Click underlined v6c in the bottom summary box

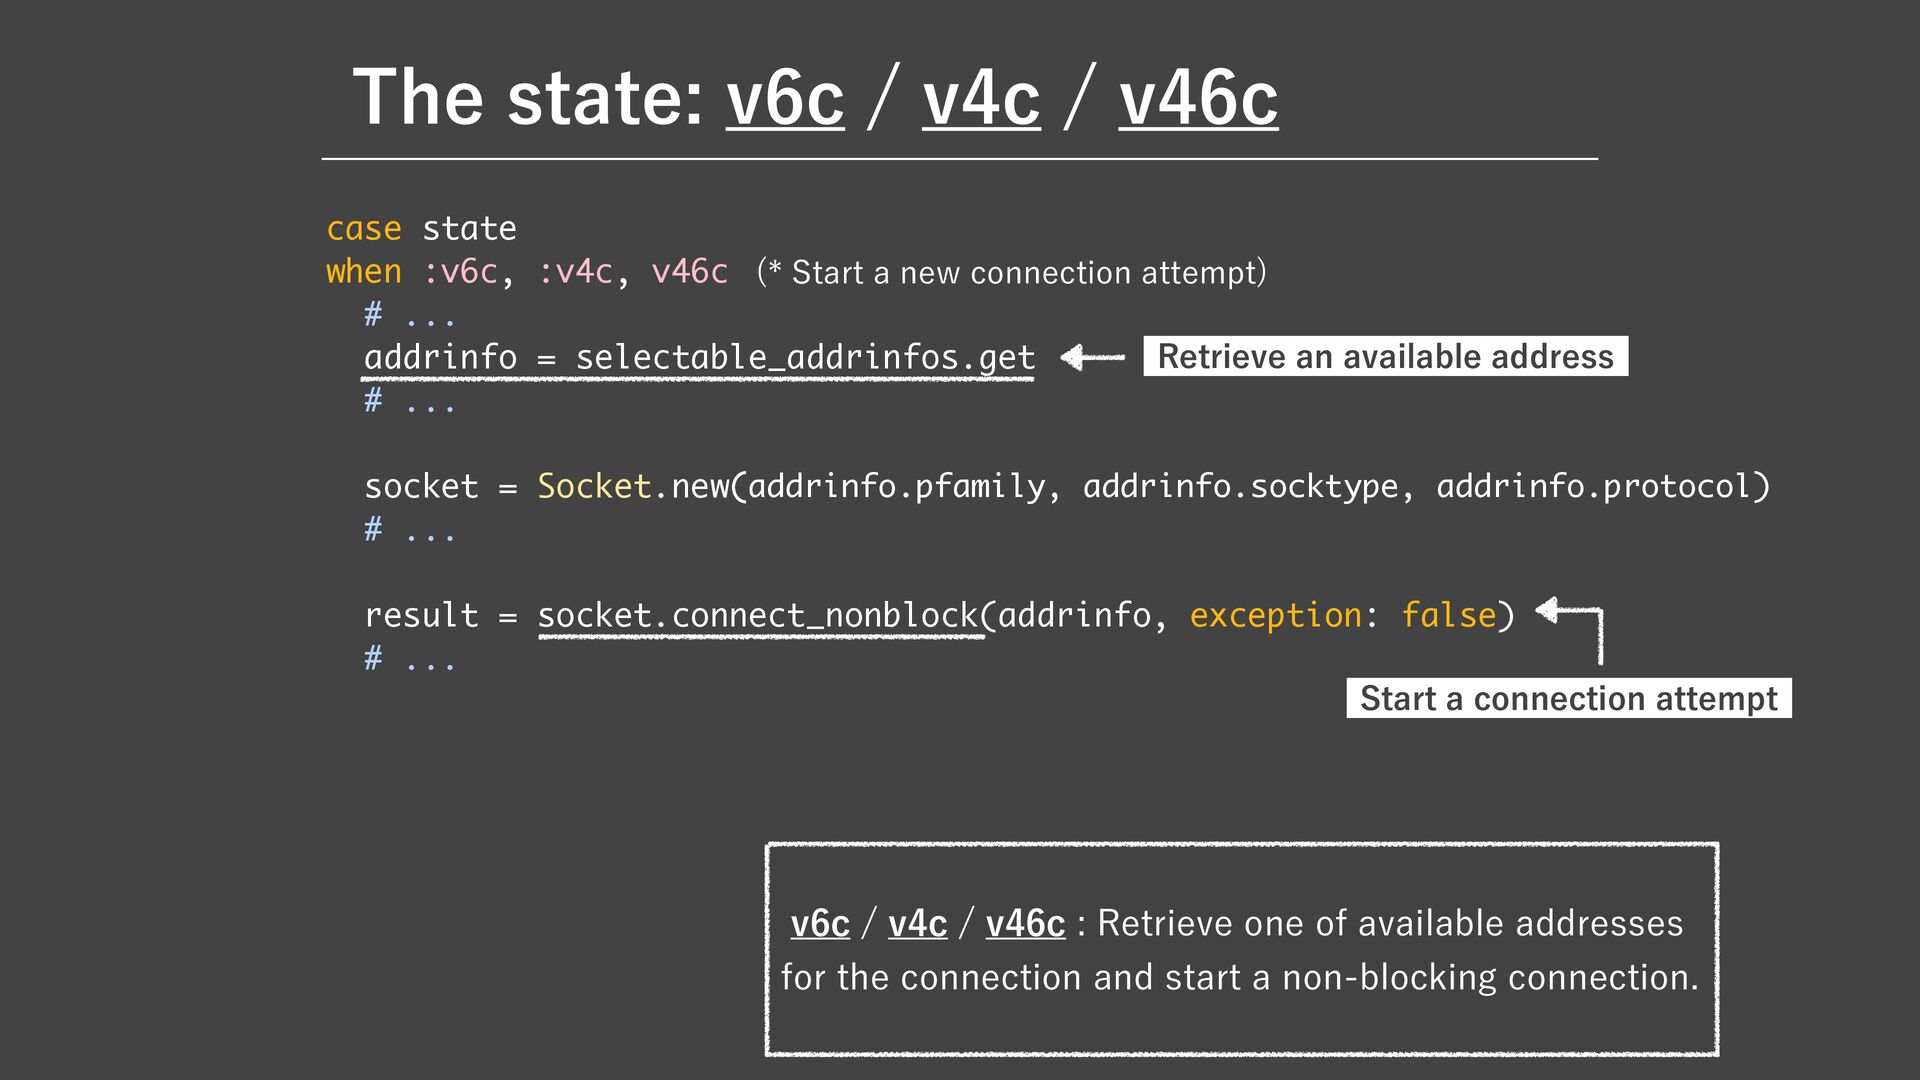(820, 923)
